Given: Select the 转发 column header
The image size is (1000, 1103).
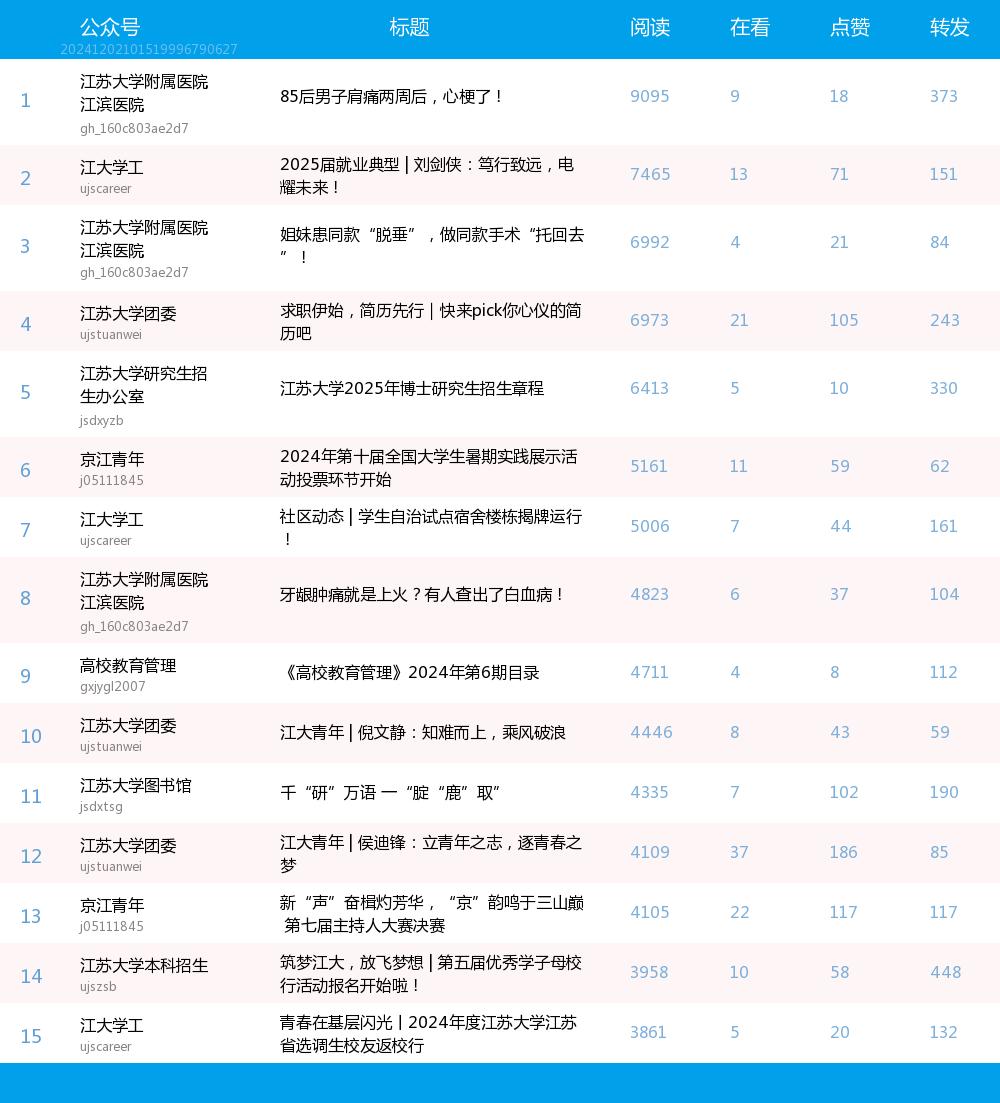Looking at the screenshot, I should click(949, 28).
